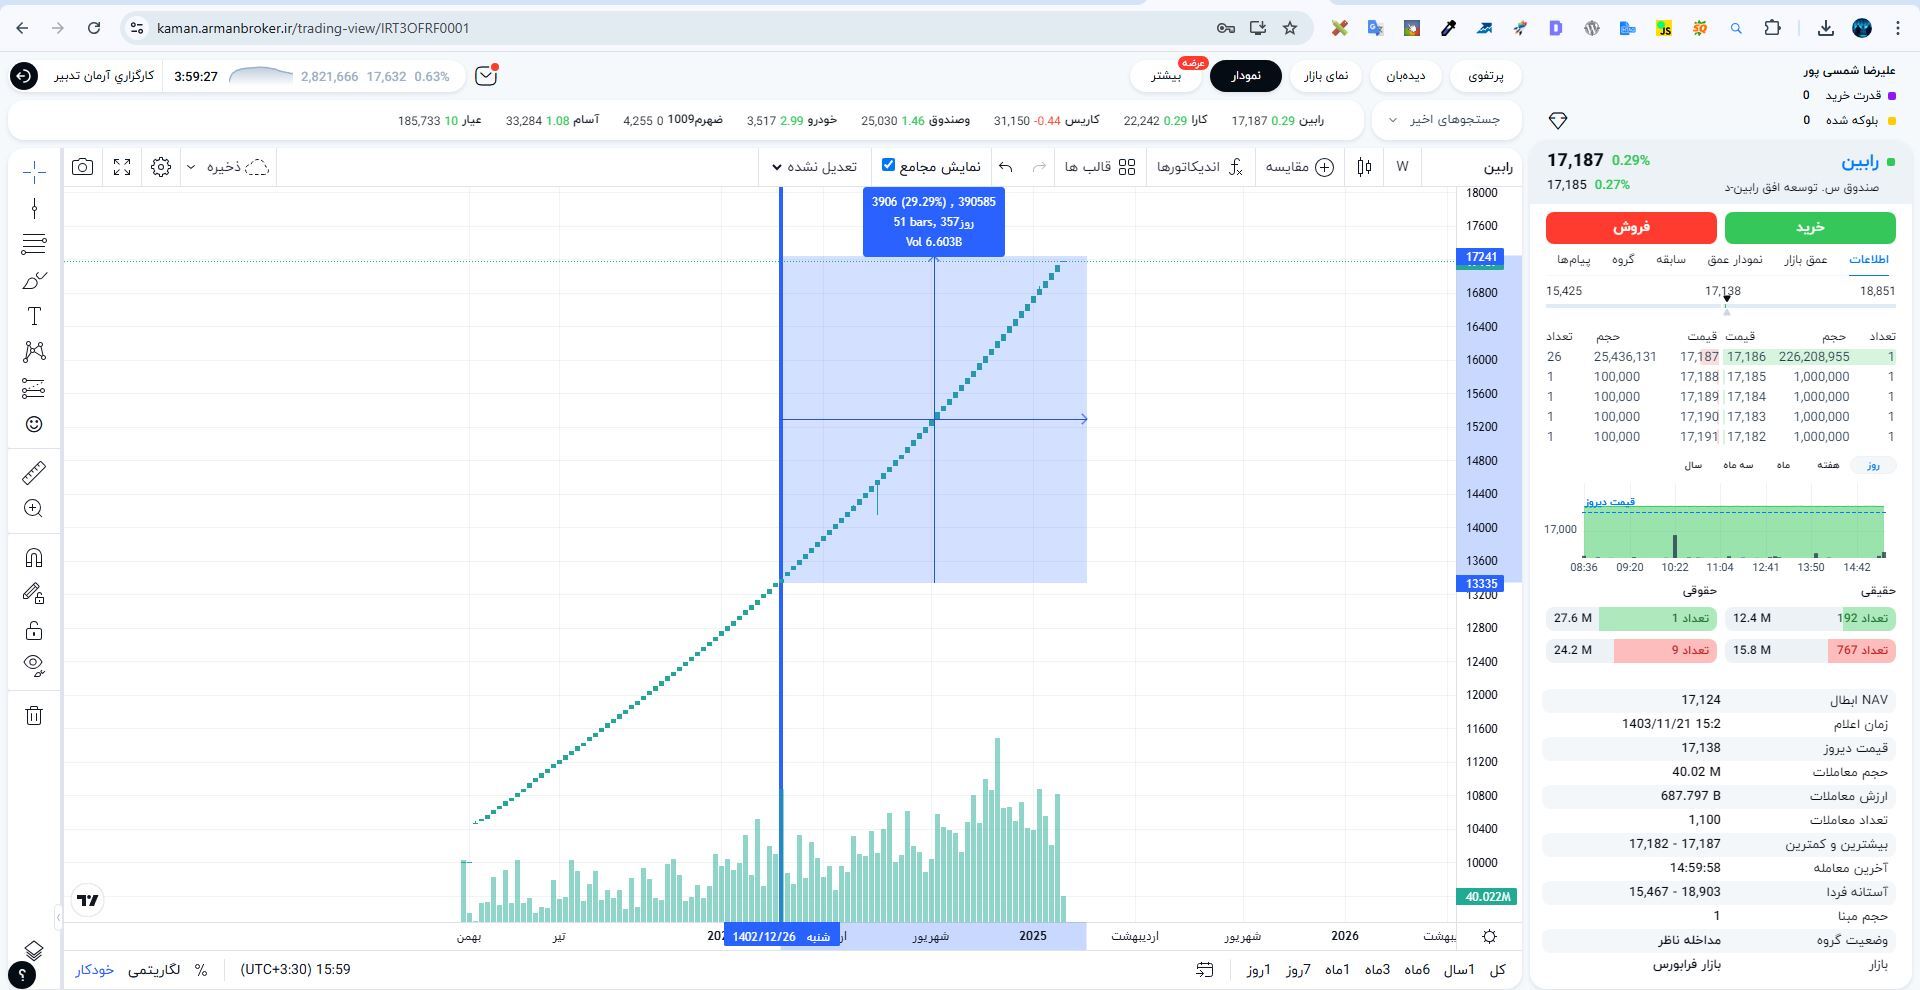Click the zoom in magnifier tool

34,509
